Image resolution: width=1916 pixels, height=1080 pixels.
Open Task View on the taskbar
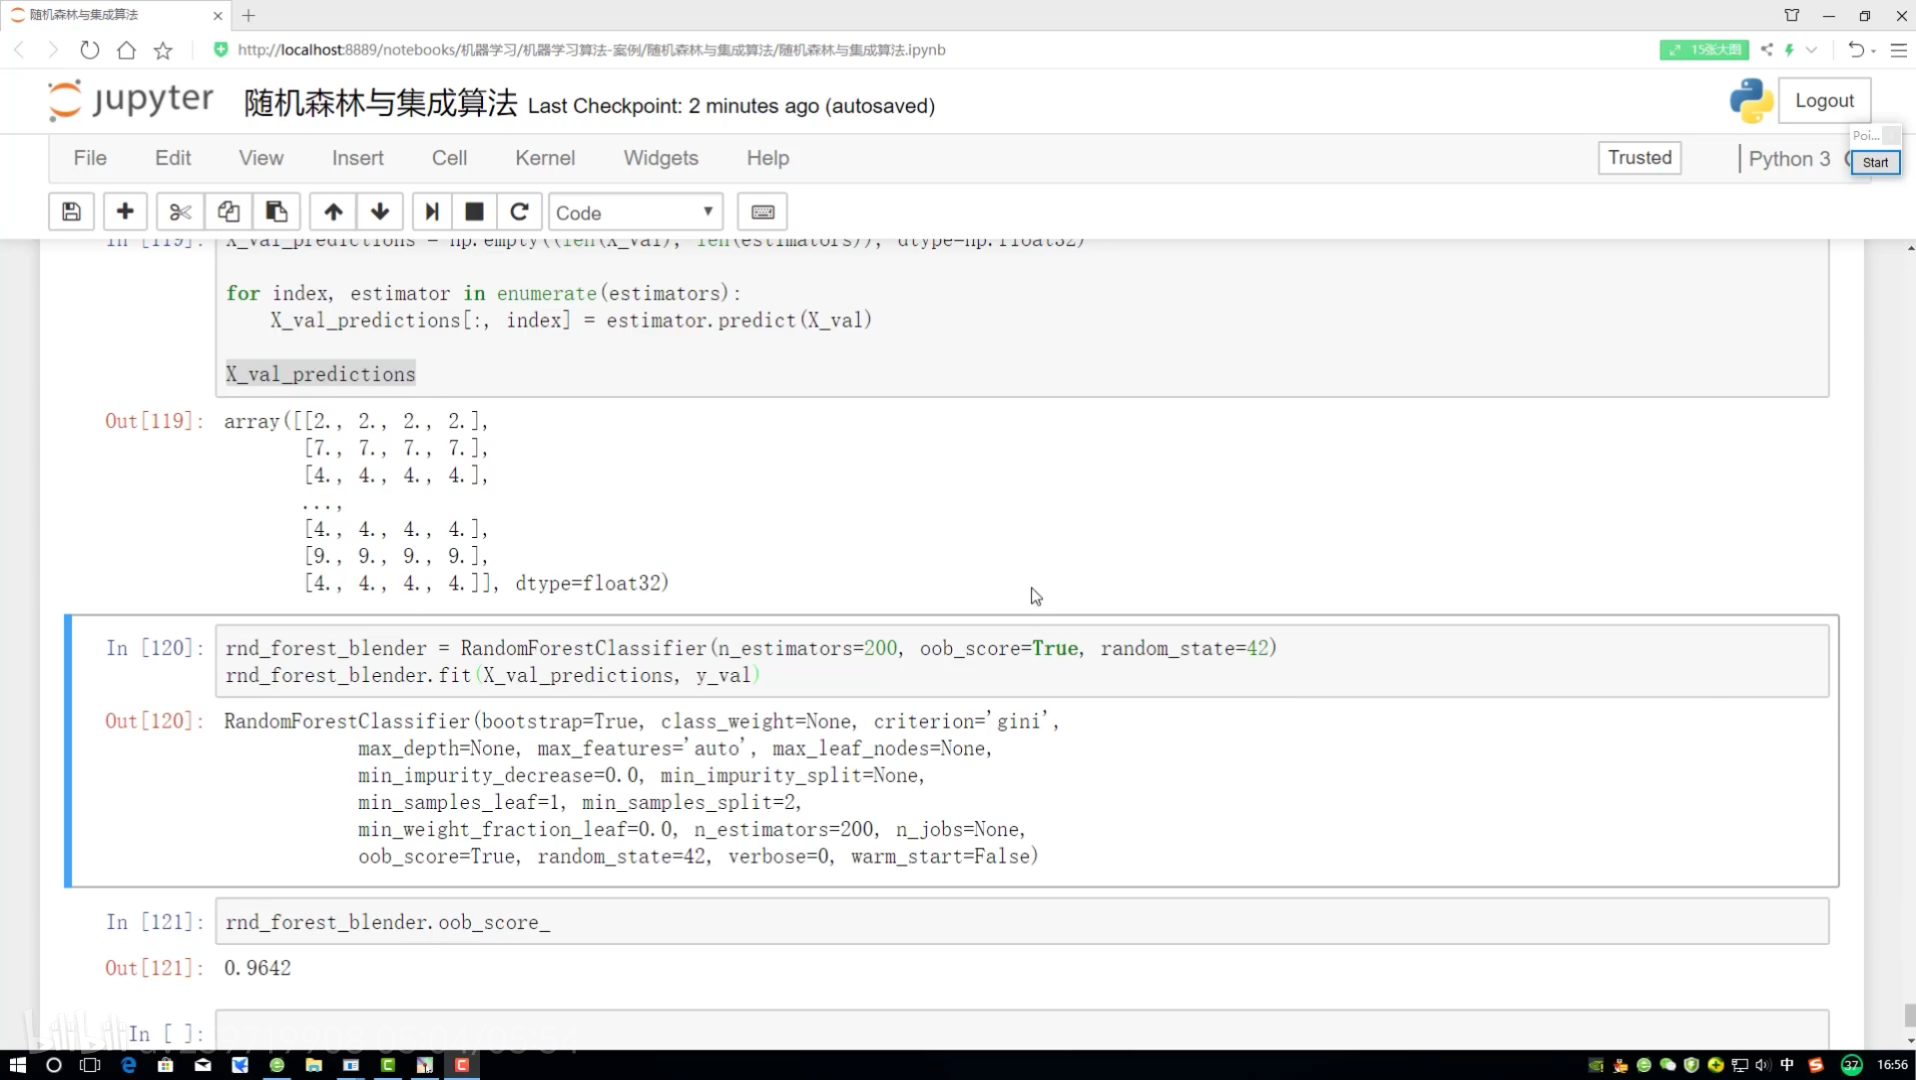pos(90,1065)
